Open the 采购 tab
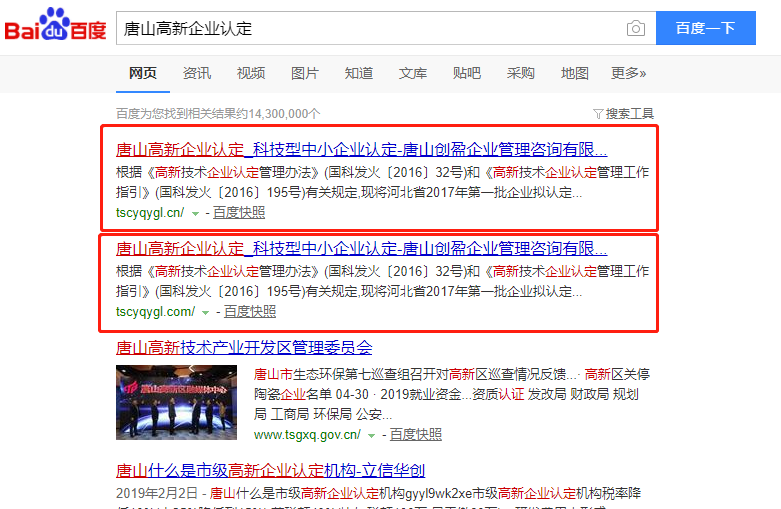The image size is (781, 509). click(521, 73)
